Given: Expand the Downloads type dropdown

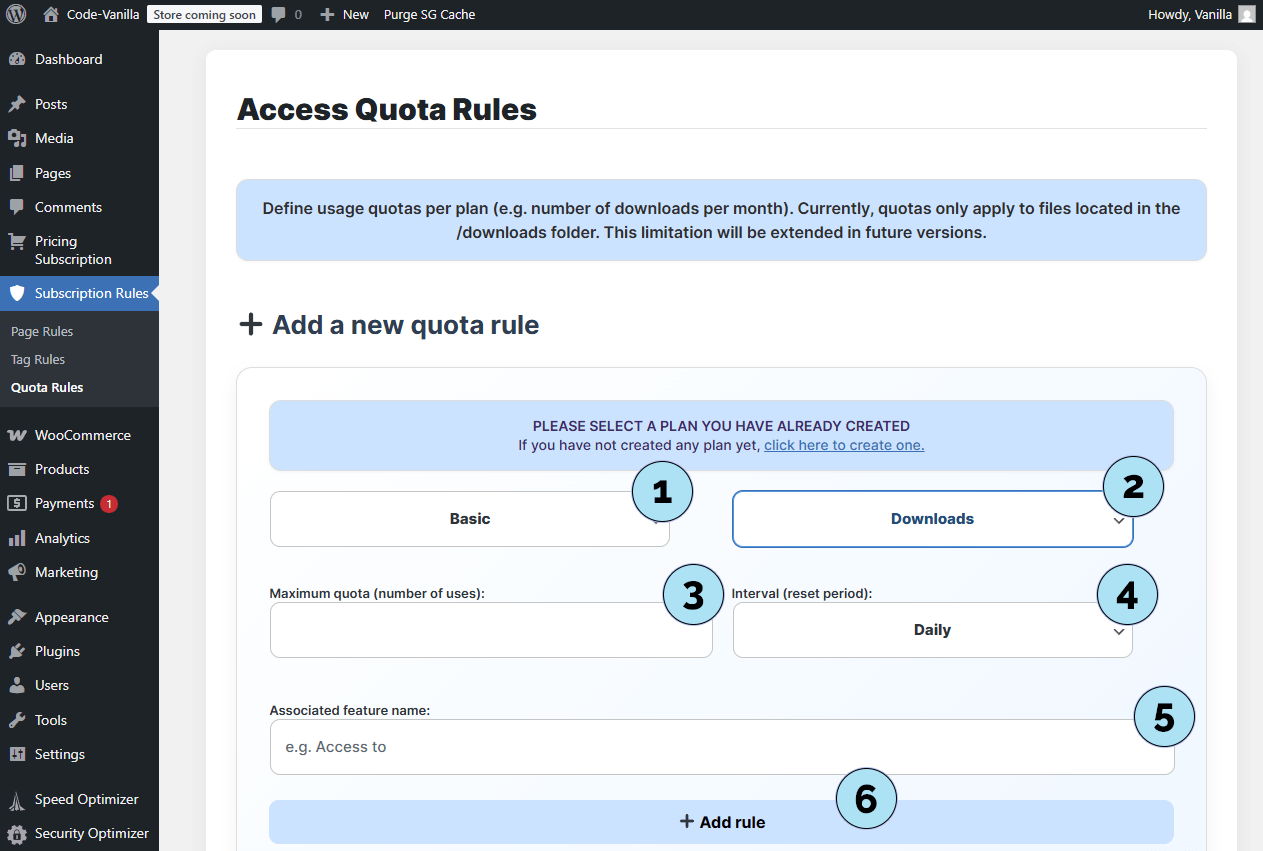Looking at the screenshot, I should [x=932, y=519].
